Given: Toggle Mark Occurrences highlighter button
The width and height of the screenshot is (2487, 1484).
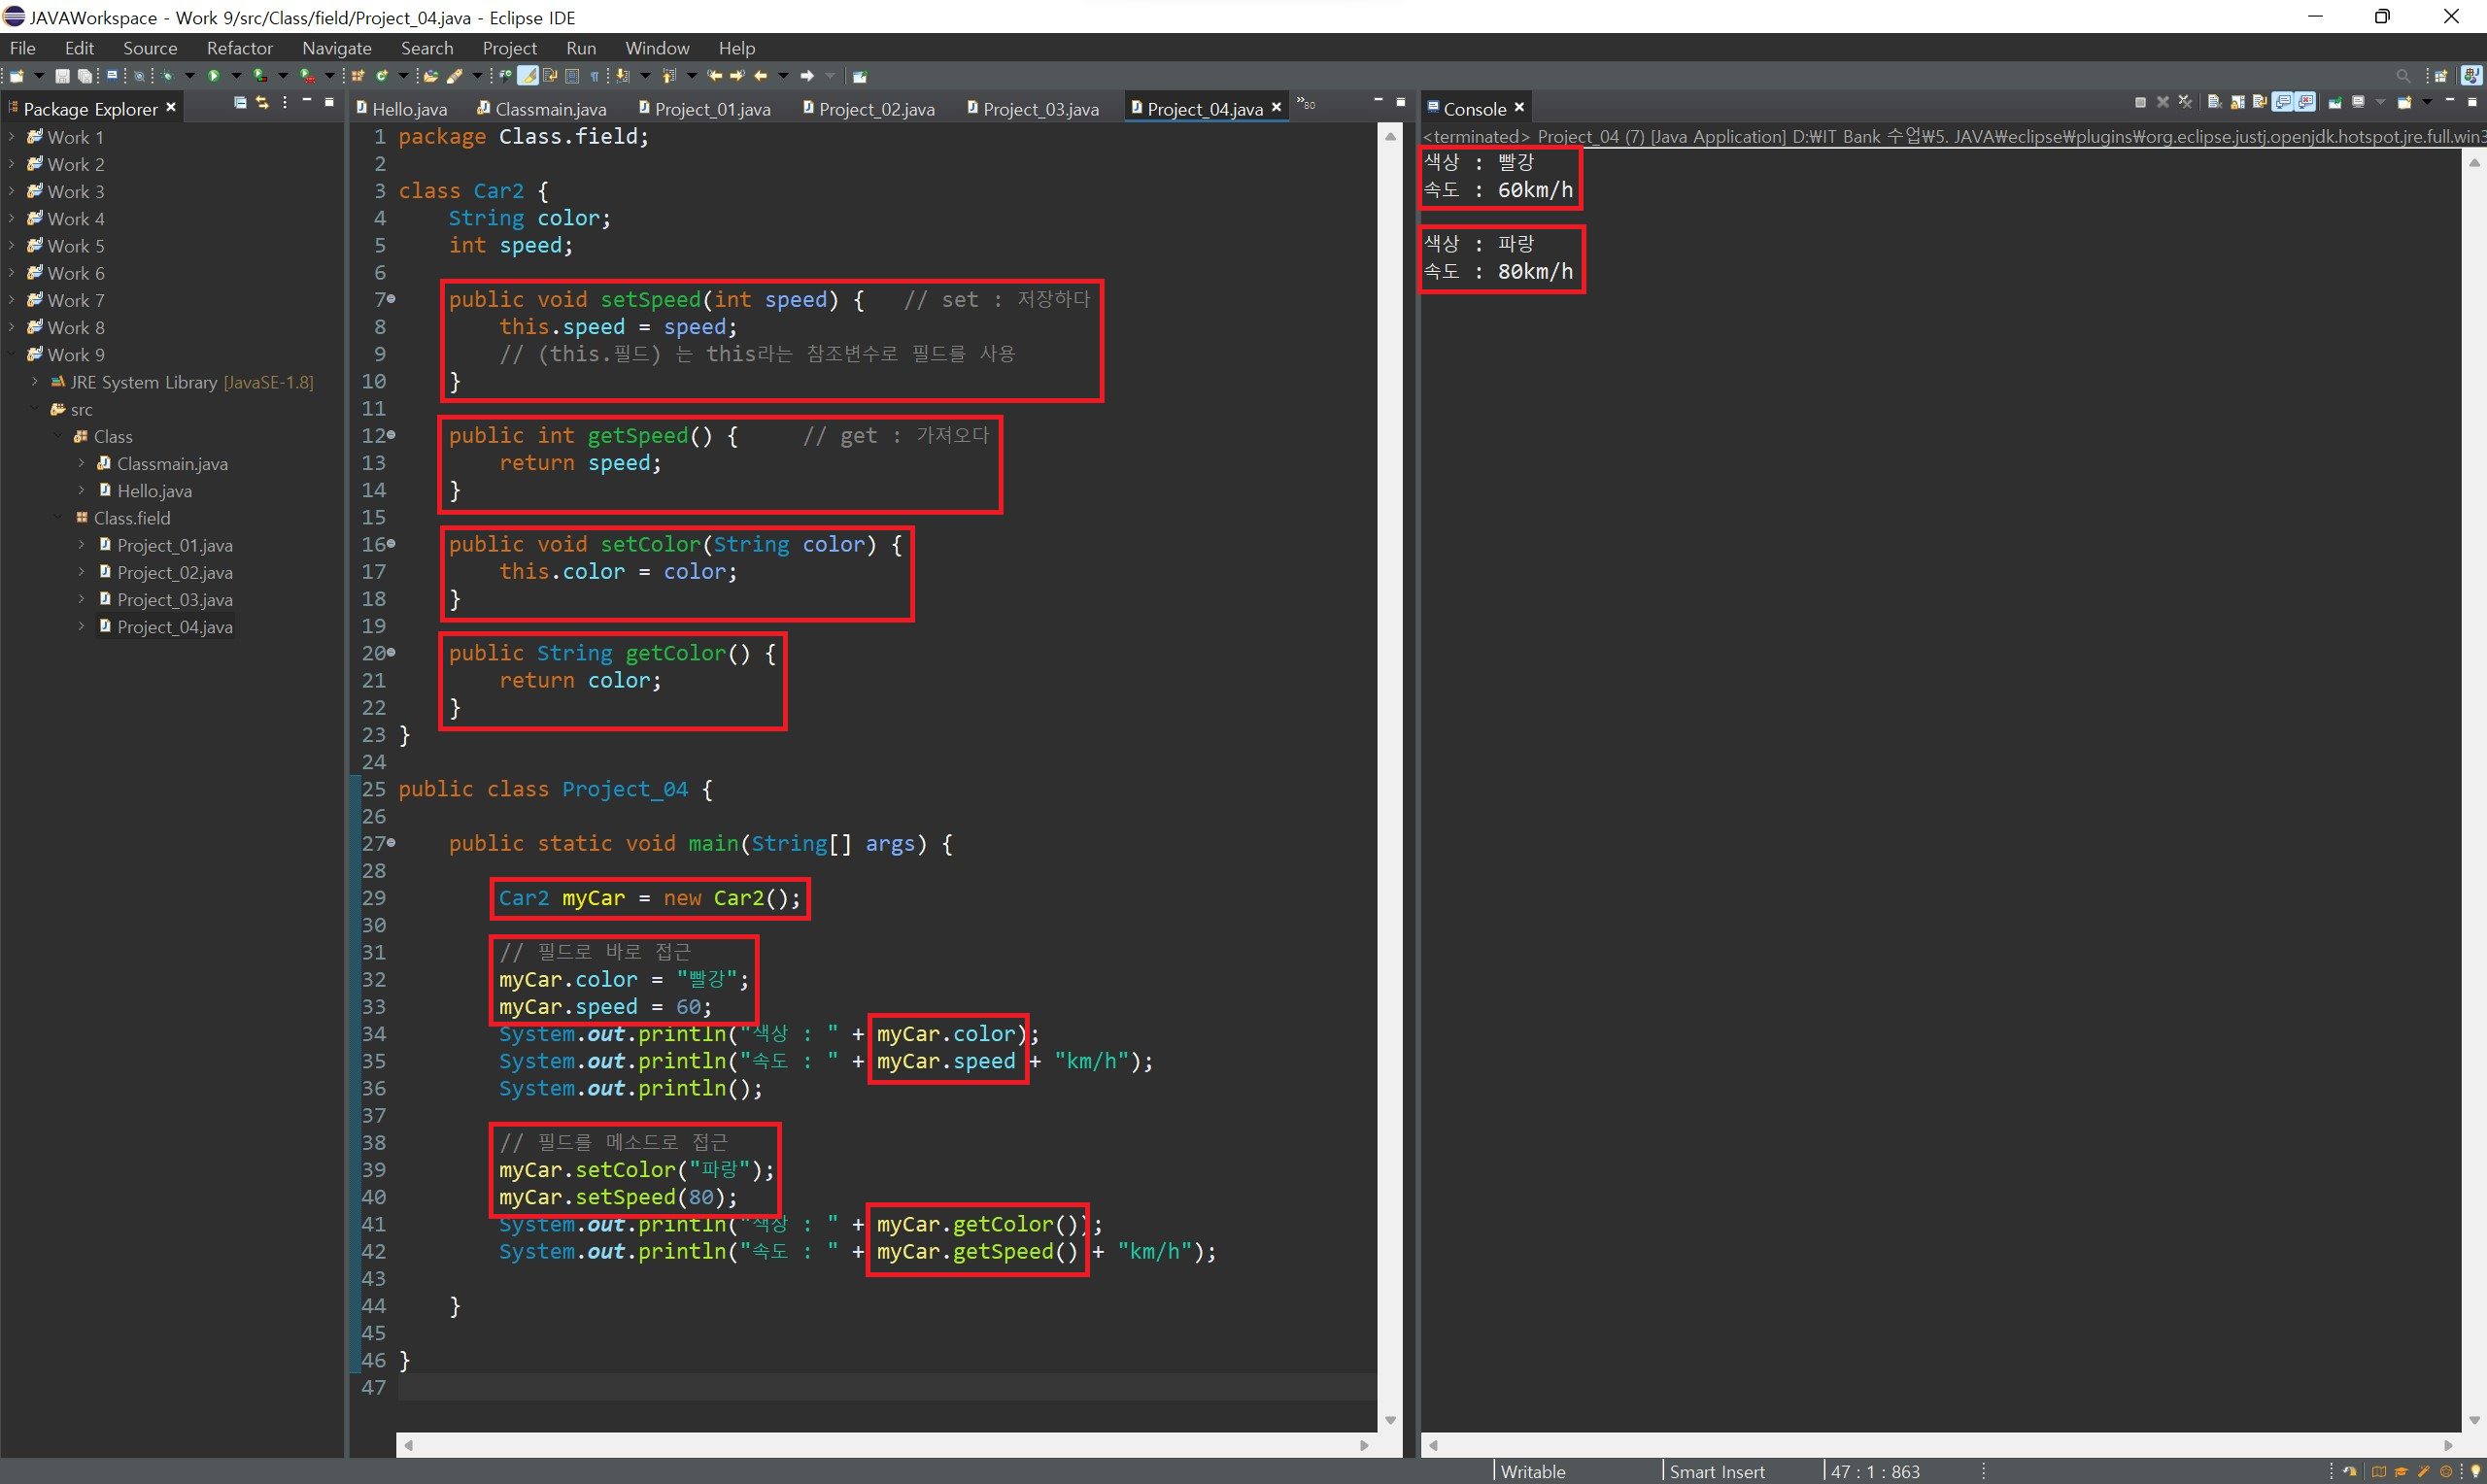Looking at the screenshot, I should [x=528, y=76].
